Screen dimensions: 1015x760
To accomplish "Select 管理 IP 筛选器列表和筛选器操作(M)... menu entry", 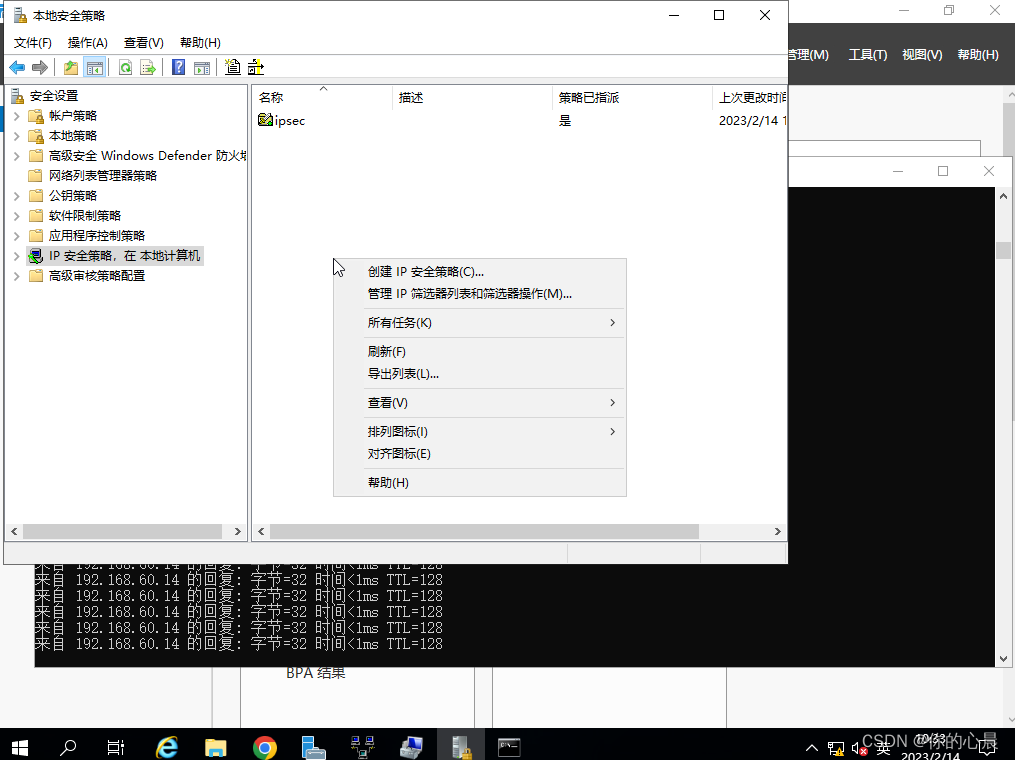I will point(469,294).
